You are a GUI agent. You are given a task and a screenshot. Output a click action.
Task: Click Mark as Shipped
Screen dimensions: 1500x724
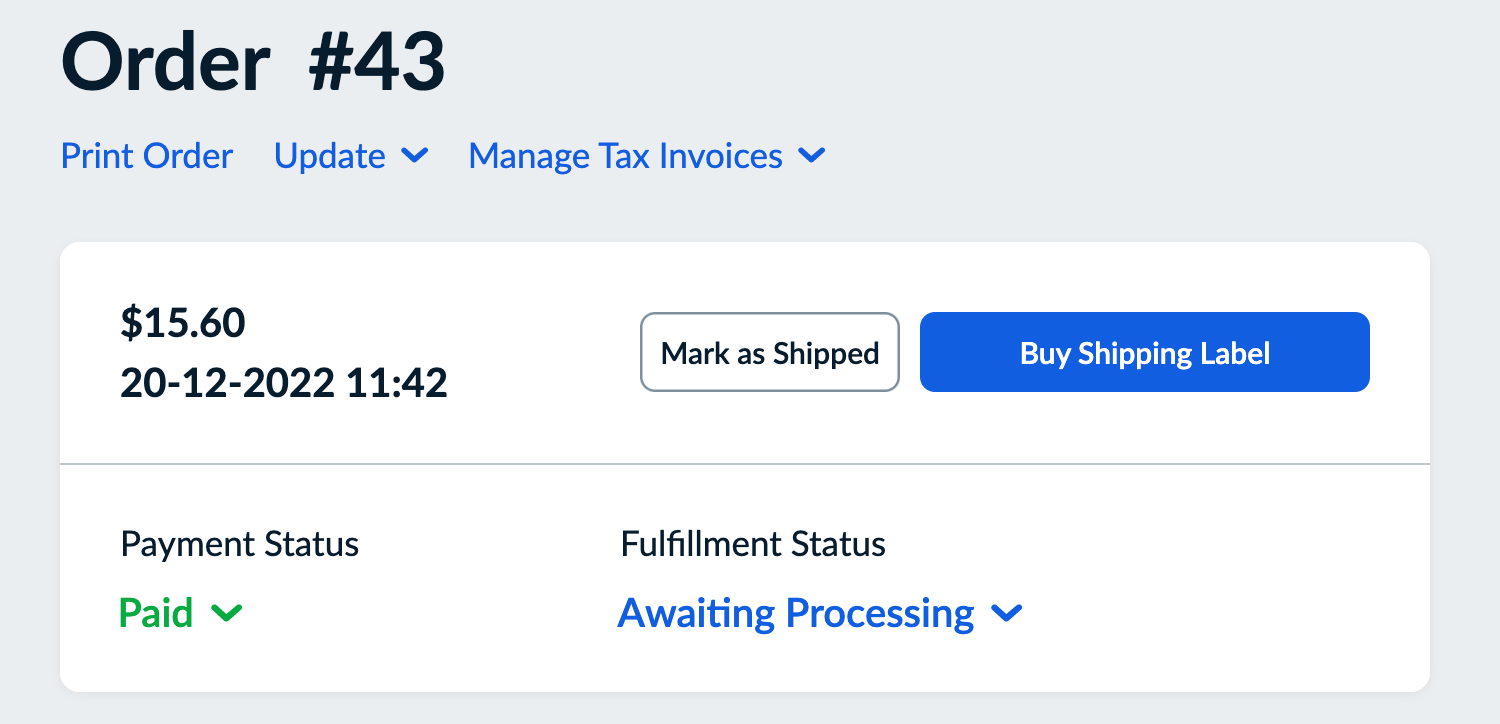tap(769, 352)
